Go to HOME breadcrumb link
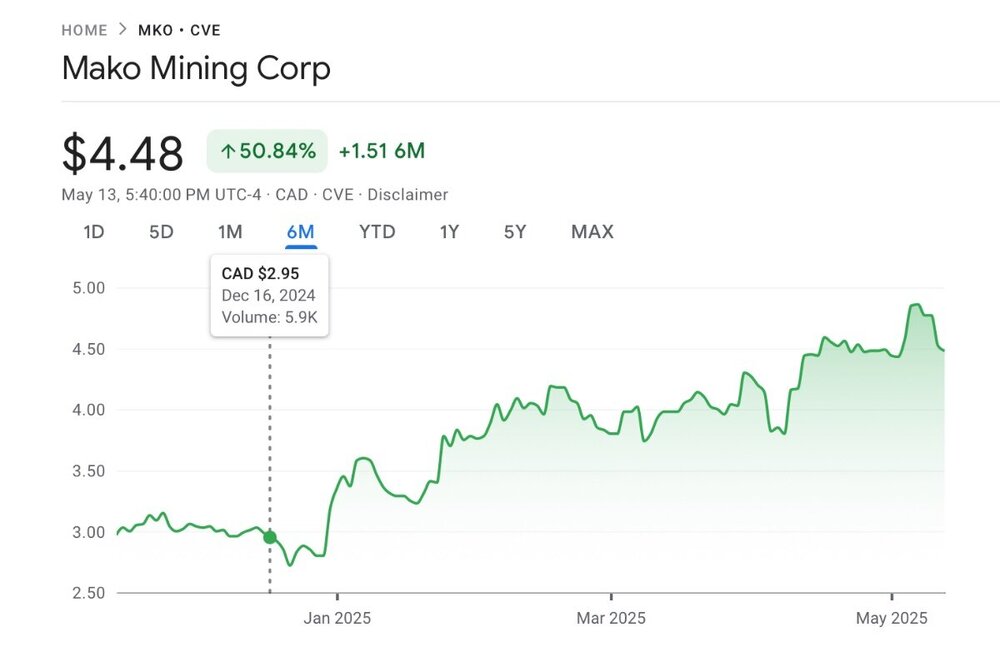 click(84, 30)
